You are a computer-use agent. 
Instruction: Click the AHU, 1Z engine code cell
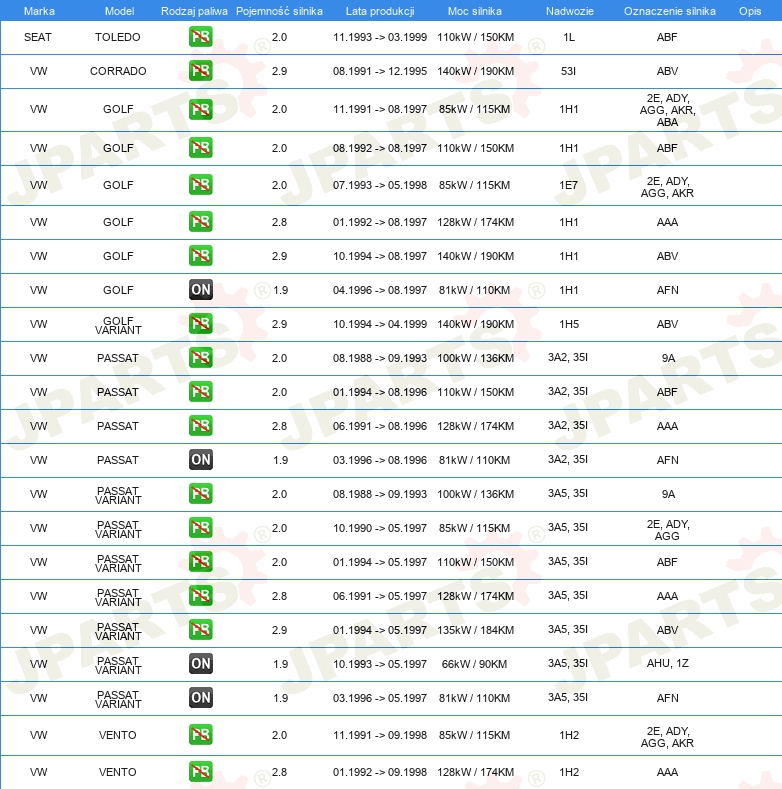(x=668, y=663)
